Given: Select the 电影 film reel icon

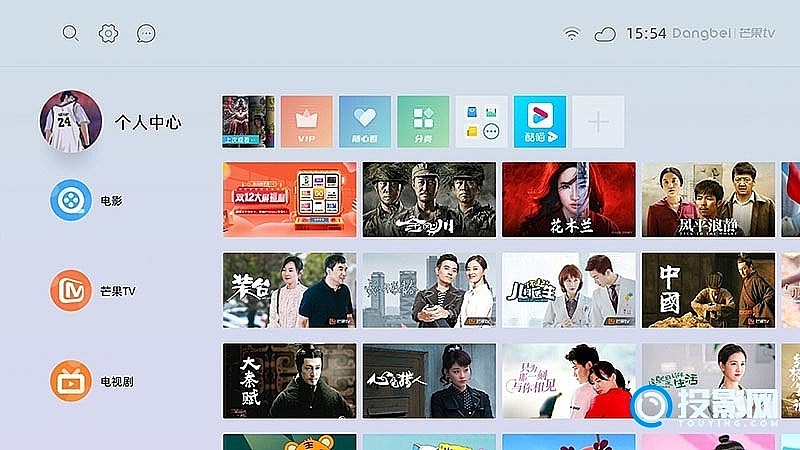Looking at the screenshot, I should point(71,200).
